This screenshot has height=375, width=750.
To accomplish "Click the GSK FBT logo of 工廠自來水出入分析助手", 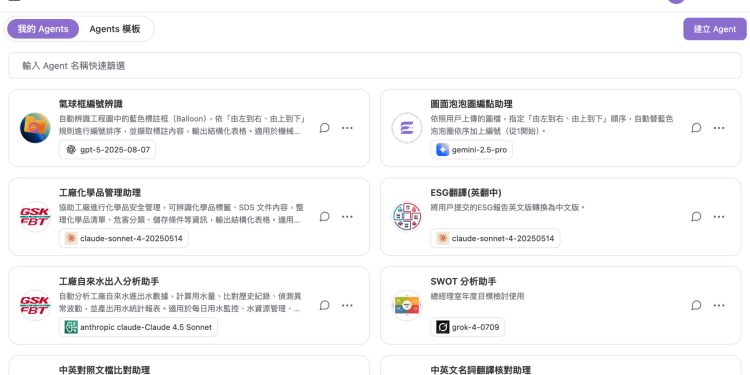I will [x=35, y=305].
